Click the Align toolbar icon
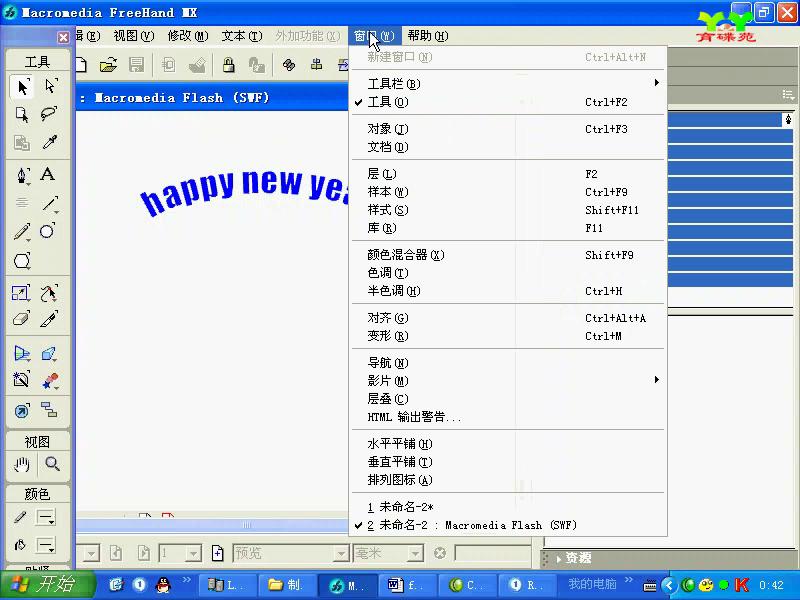This screenshot has height=600, width=800. [317, 64]
